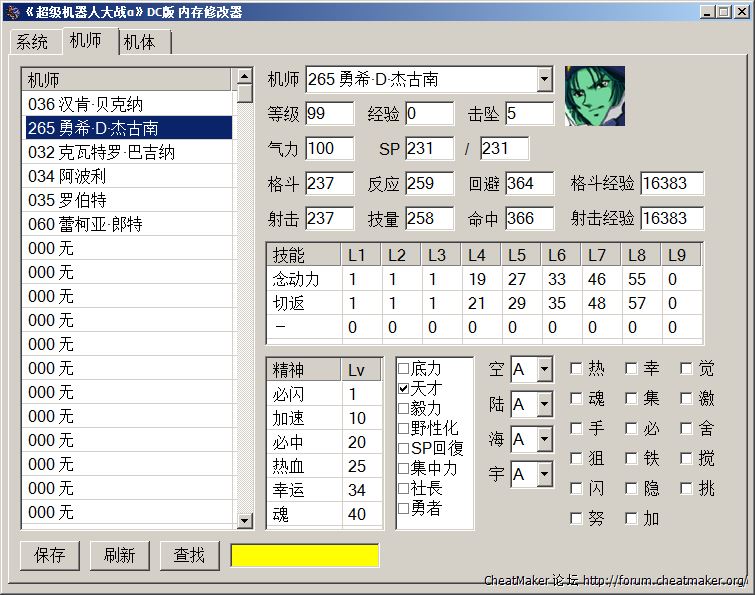The image size is (755, 595).
Task: Expand the 空 terrain rating dropdown
Action: pos(544,369)
